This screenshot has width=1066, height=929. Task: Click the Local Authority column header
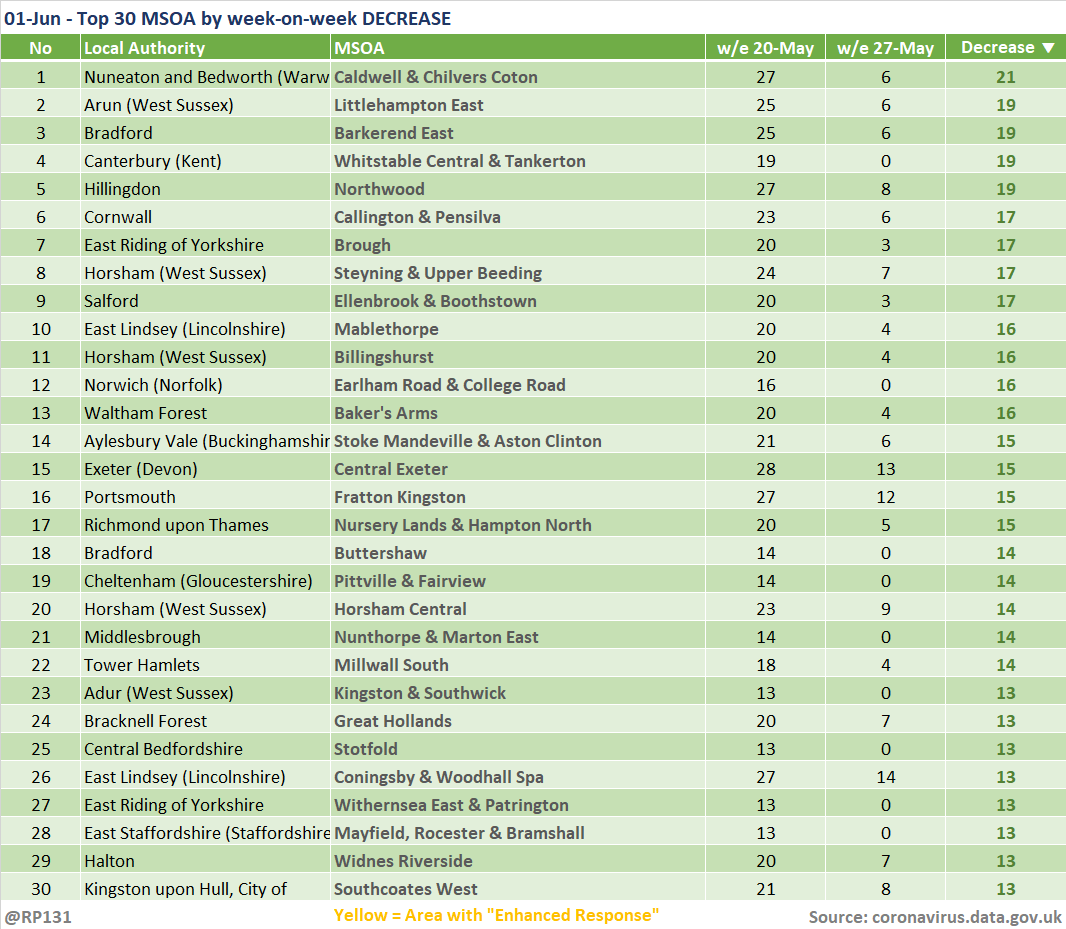(144, 48)
